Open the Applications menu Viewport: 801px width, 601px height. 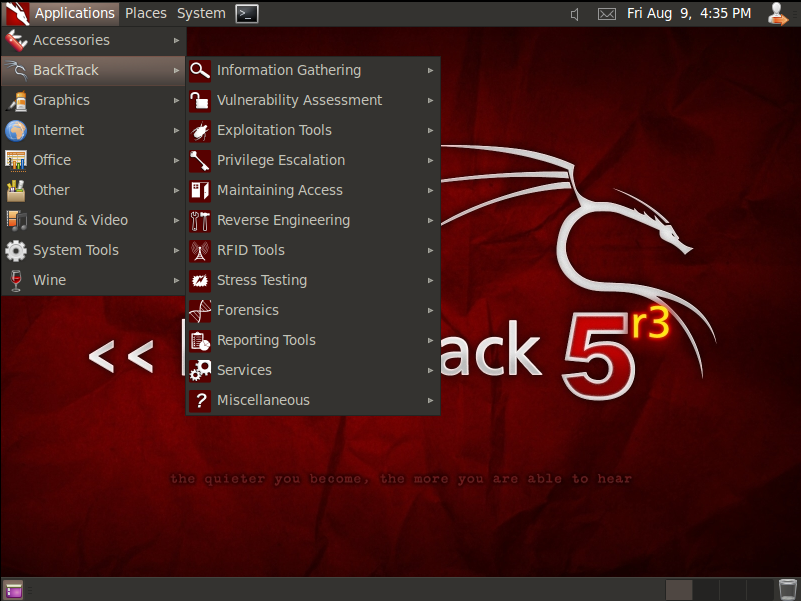click(61, 14)
